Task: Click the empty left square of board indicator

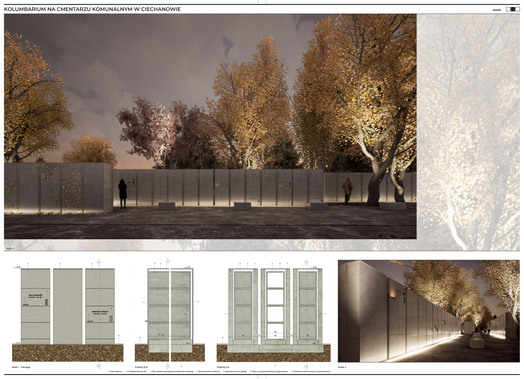Action: [x=509, y=9]
